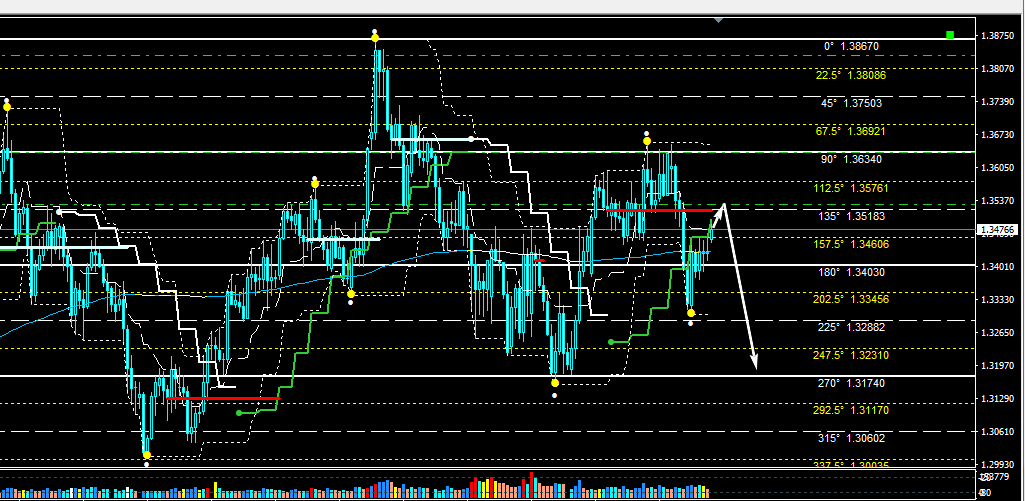Image resolution: width=1025 pixels, height=501 pixels.
Task: Click 1.32650 on the price scale
Action: pyautogui.click(x=998, y=333)
